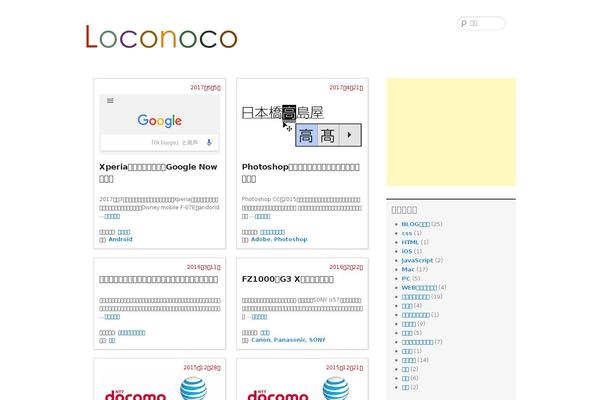
Task: Follow the continue-reading link in Xperia post
Action: point(112,216)
